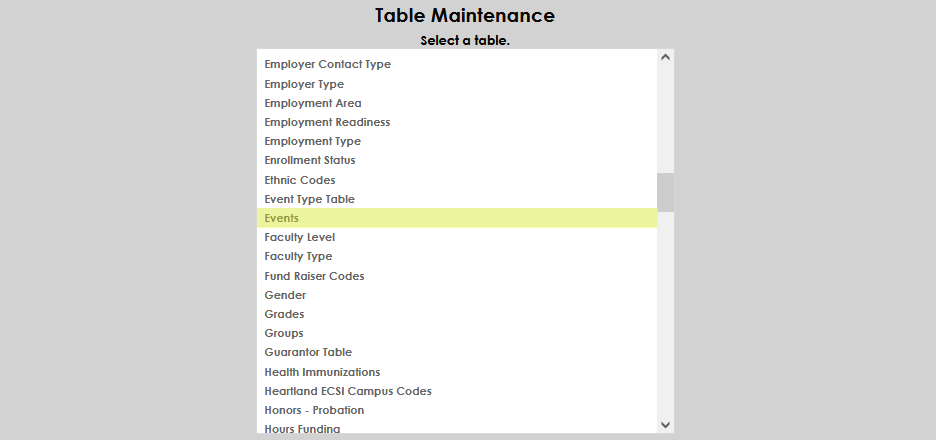Image resolution: width=936 pixels, height=440 pixels.
Task: Choose Faculty Level from list
Action: pyautogui.click(x=300, y=237)
